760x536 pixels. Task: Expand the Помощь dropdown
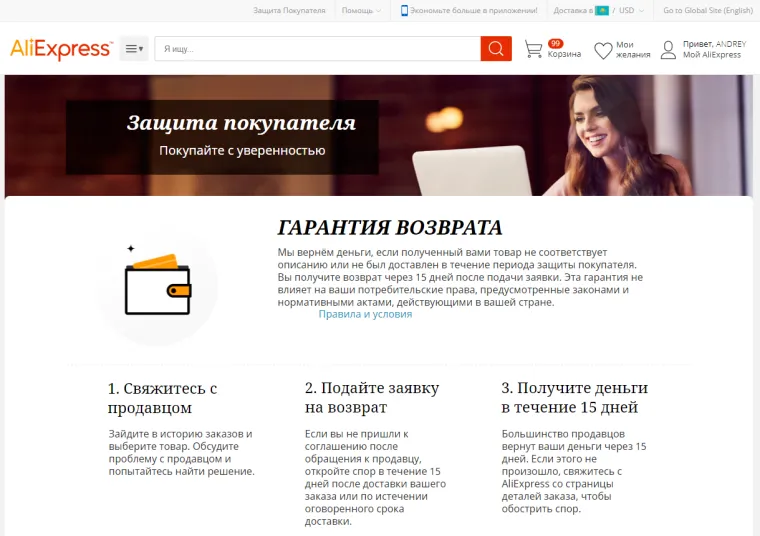(x=361, y=10)
